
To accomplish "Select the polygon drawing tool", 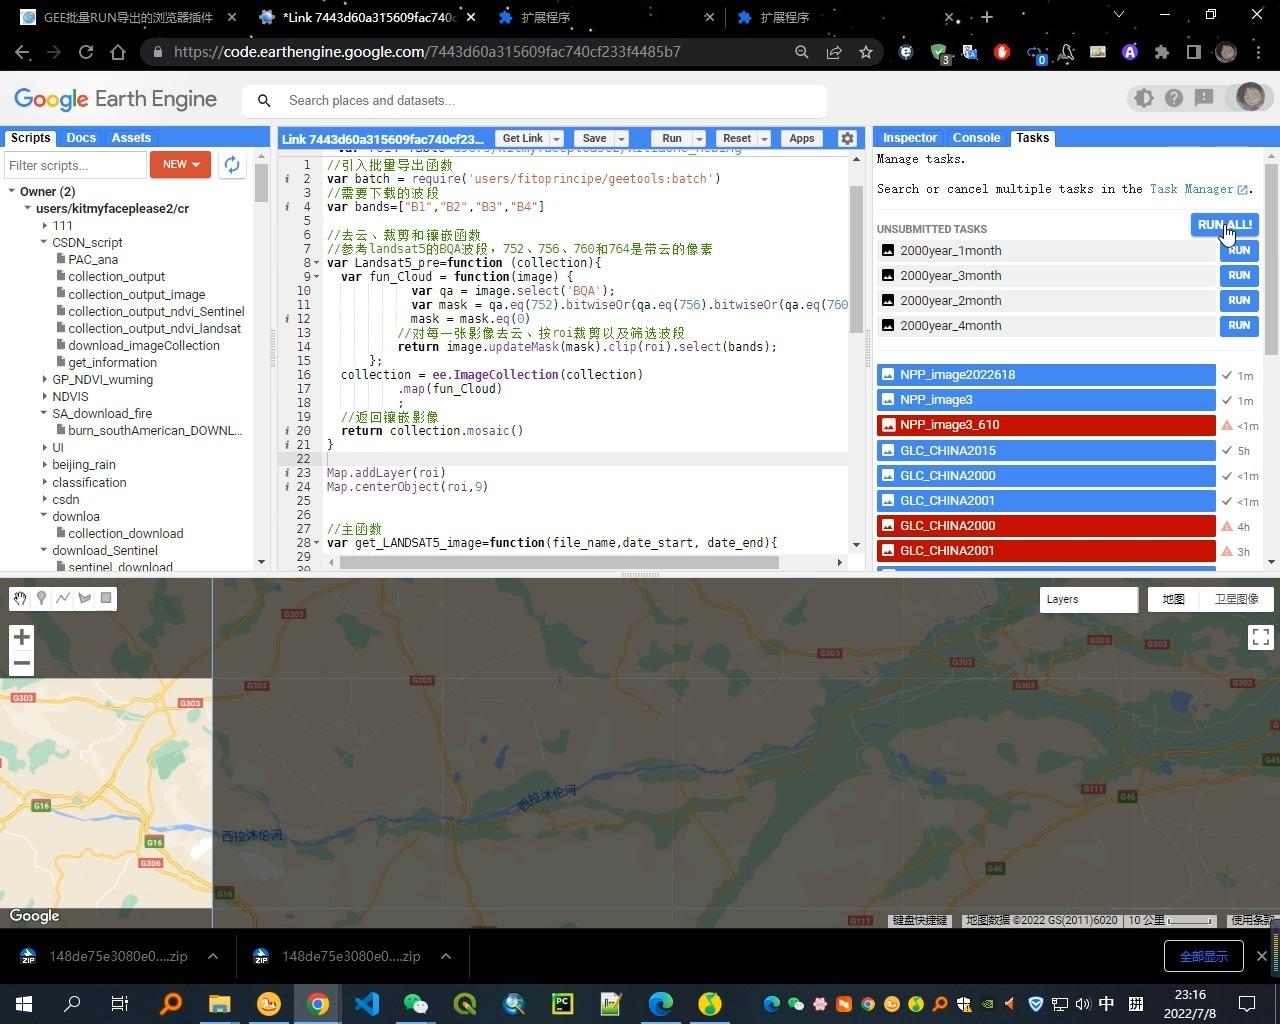I will pos(84,598).
